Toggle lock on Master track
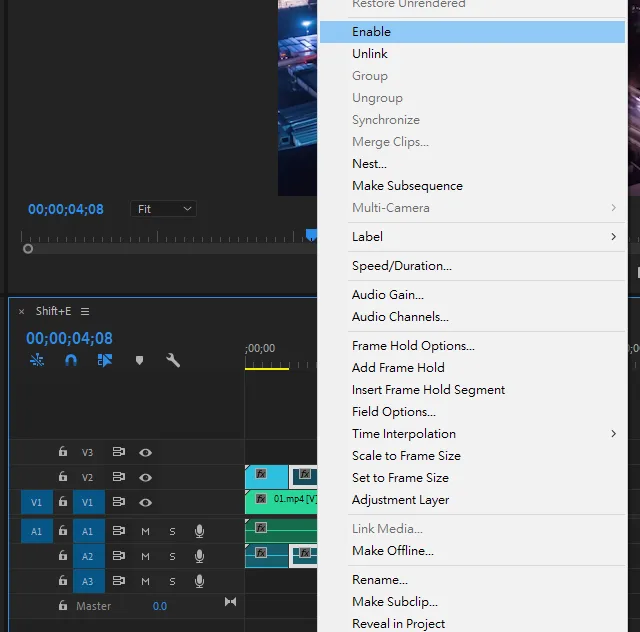This screenshot has width=640, height=632. tap(62, 605)
